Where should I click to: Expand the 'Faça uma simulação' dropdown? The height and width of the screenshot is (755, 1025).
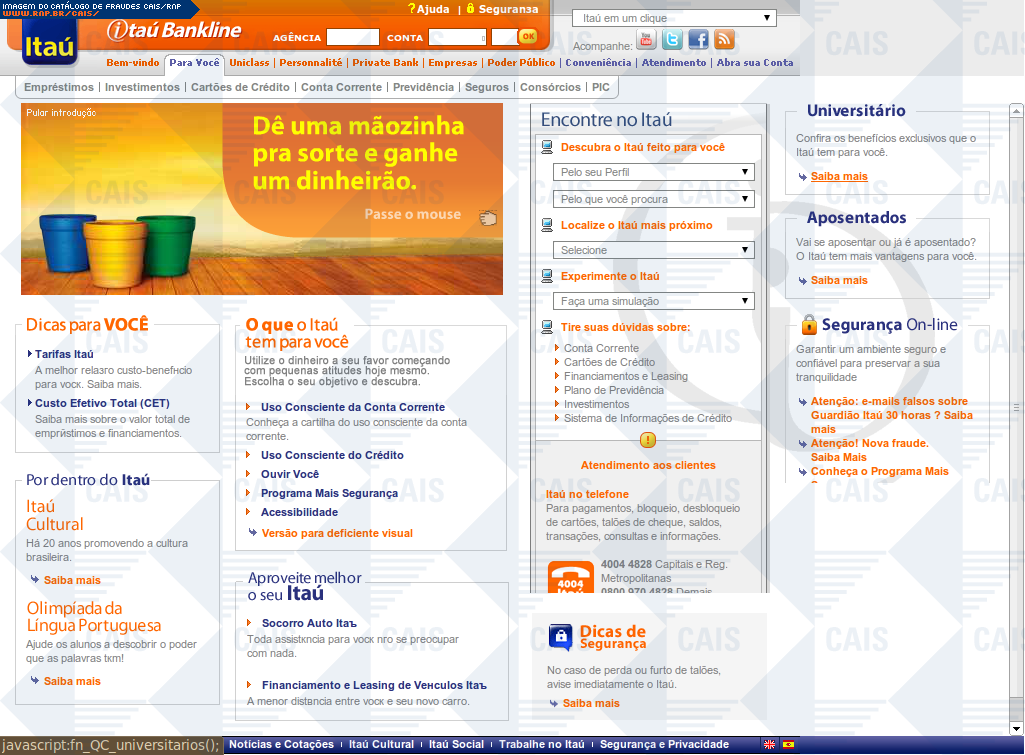click(653, 301)
